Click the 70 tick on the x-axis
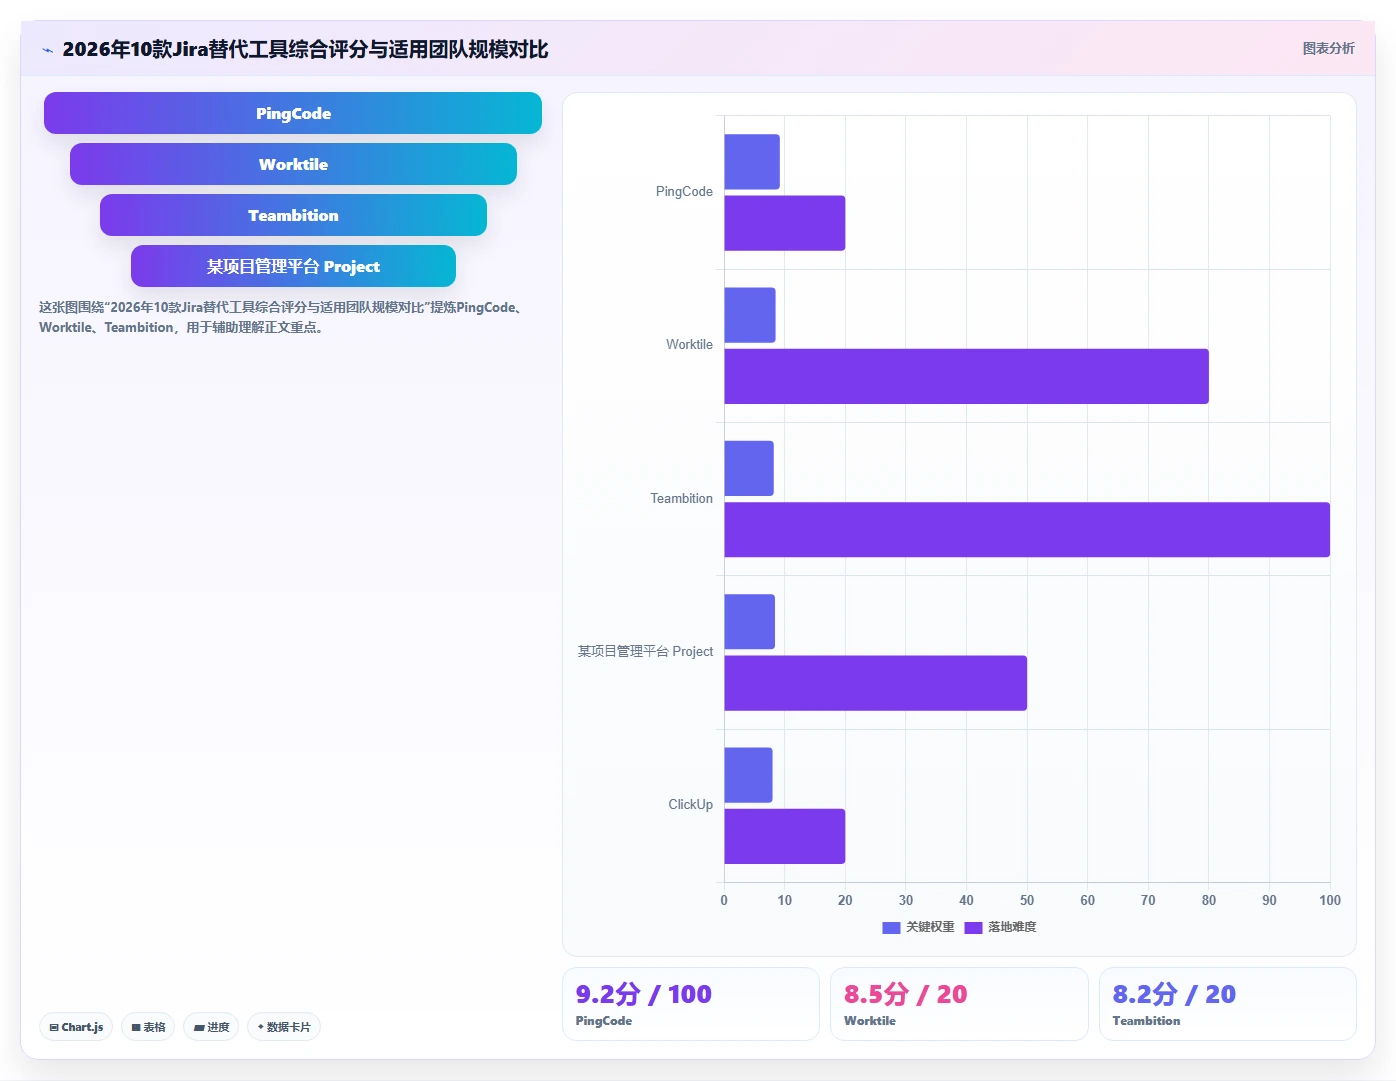The height and width of the screenshot is (1081, 1396). (x=1148, y=901)
